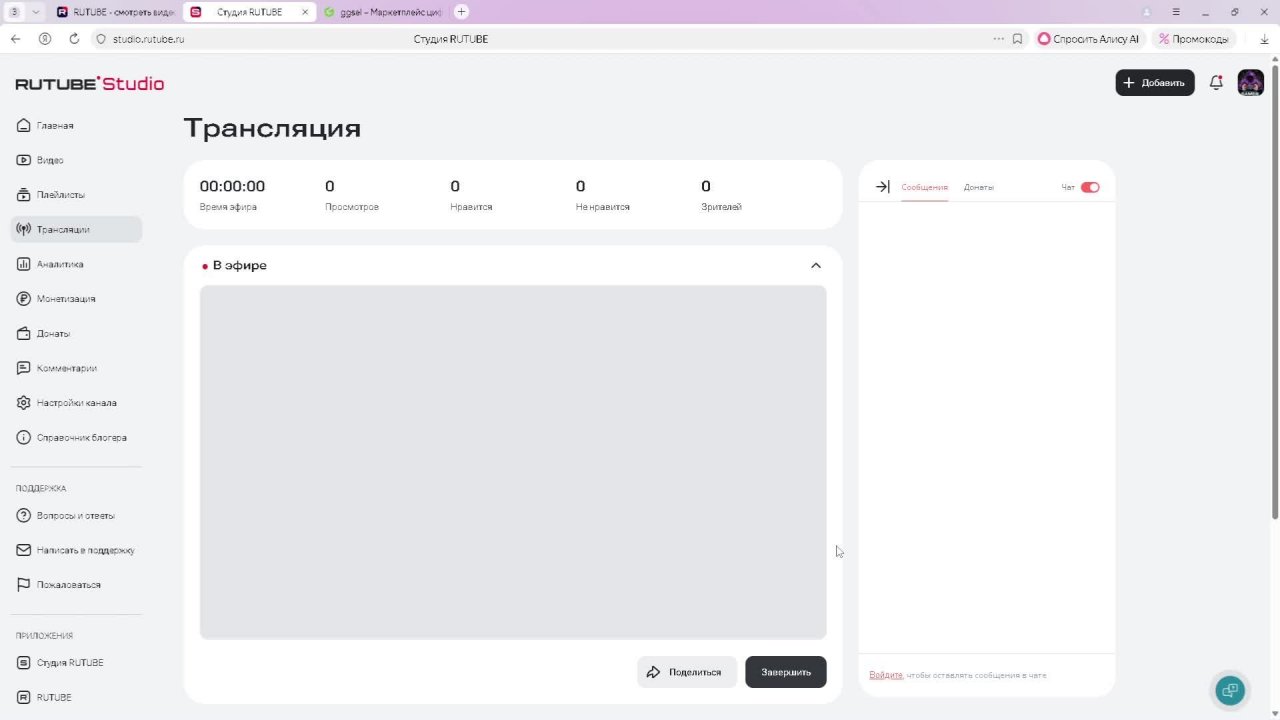Click the ПОДДЕРЖКА section header
Image resolution: width=1280 pixels, height=720 pixels.
(41, 489)
